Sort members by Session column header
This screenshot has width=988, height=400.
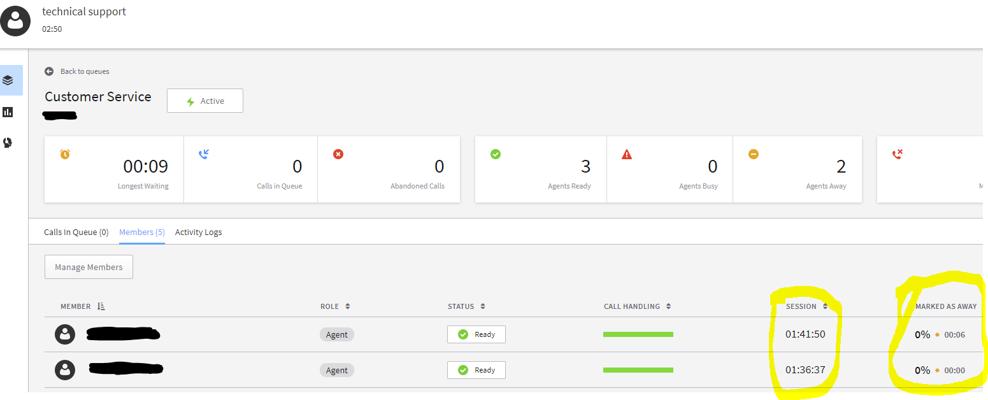click(806, 306)
